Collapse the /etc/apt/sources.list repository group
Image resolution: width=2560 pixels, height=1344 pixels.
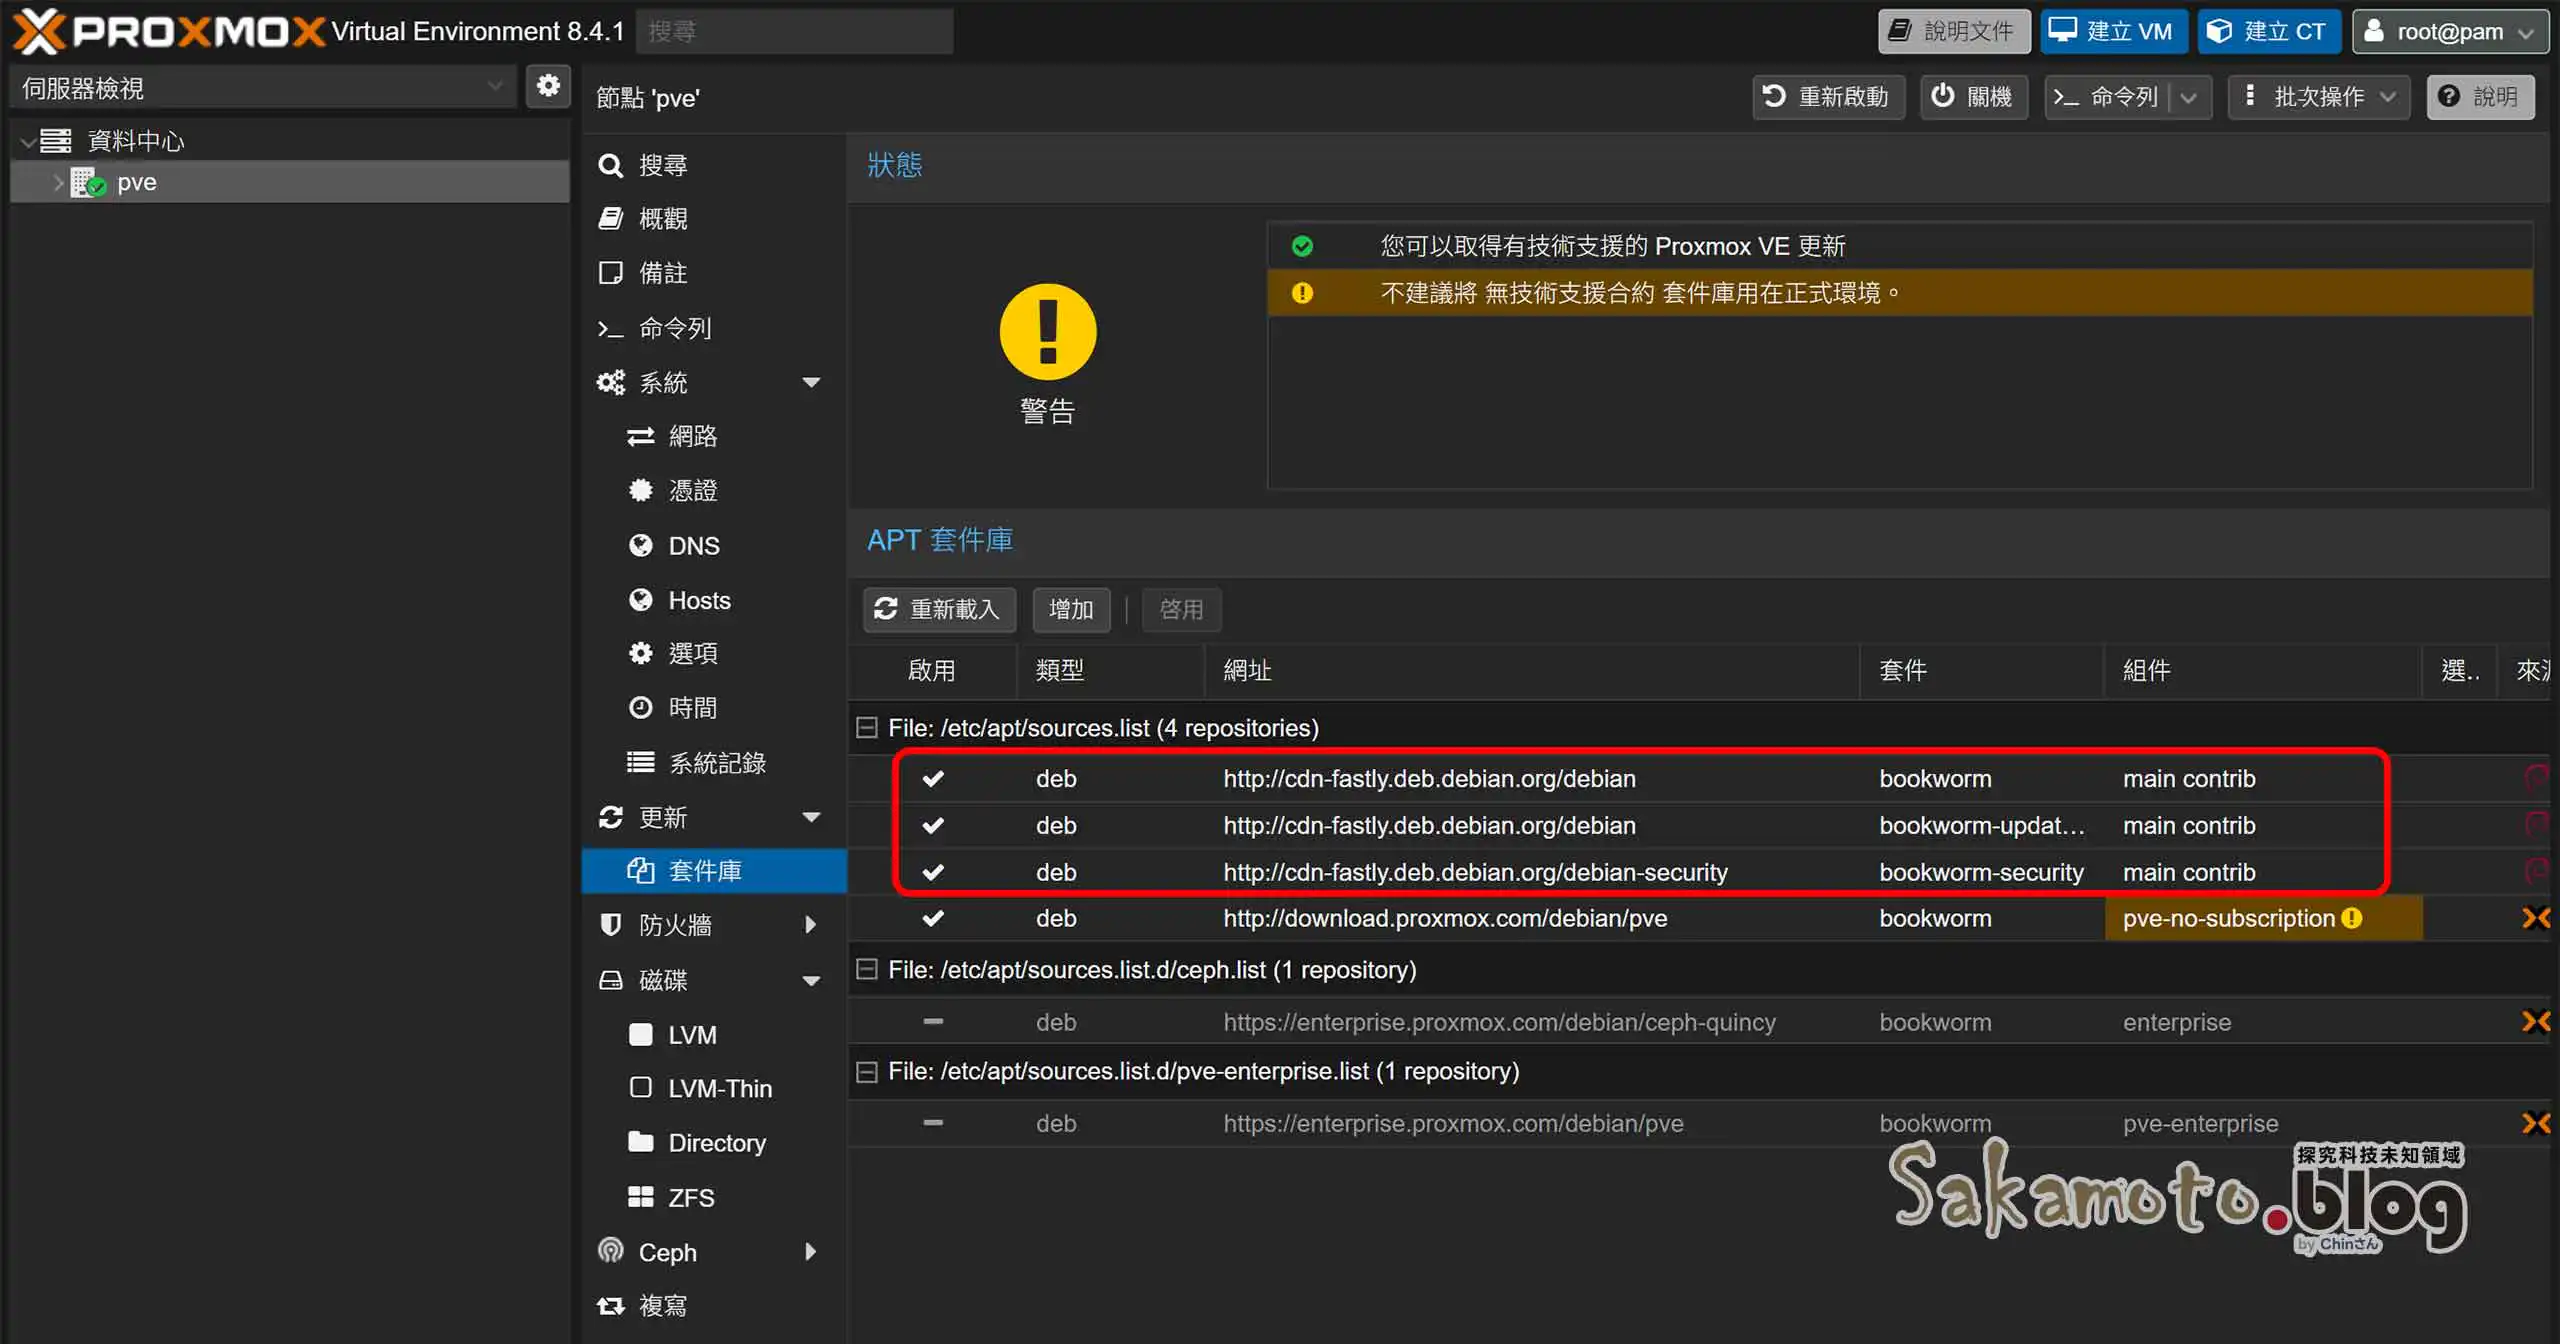click(x=866, y=728)
